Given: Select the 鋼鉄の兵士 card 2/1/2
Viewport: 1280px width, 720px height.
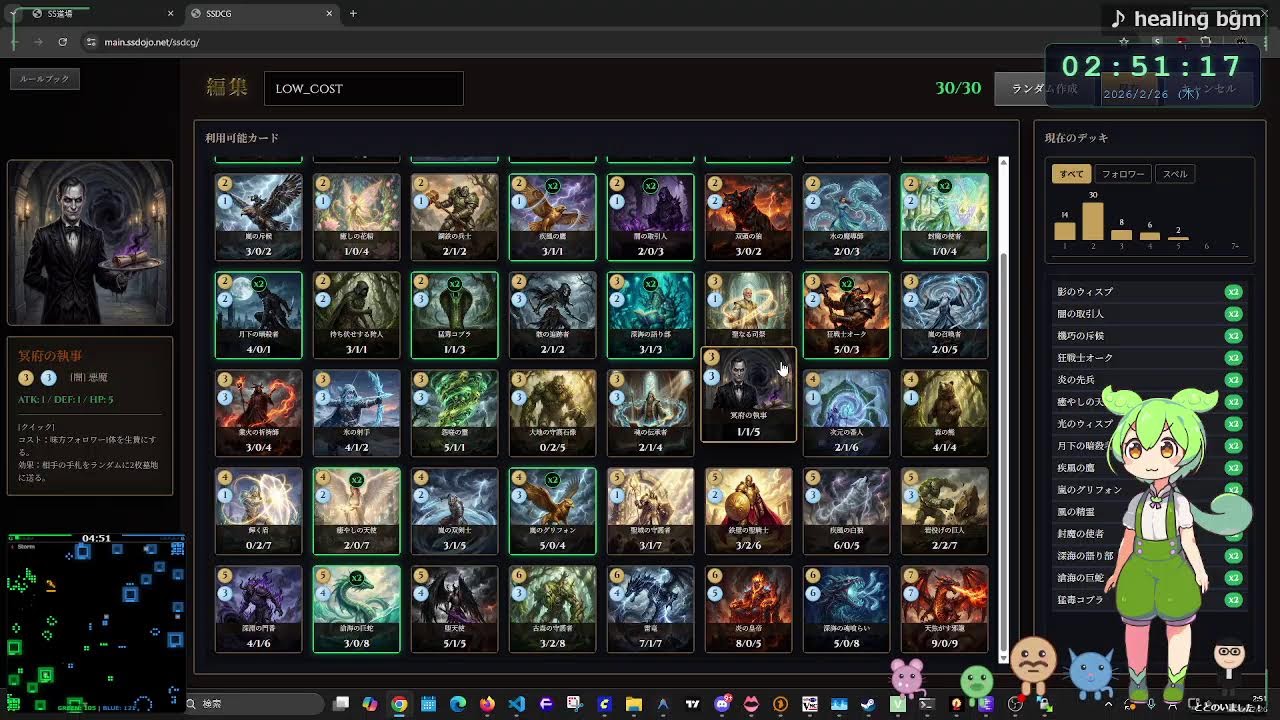Looking at the screenshot, I should tap(454, 217).
